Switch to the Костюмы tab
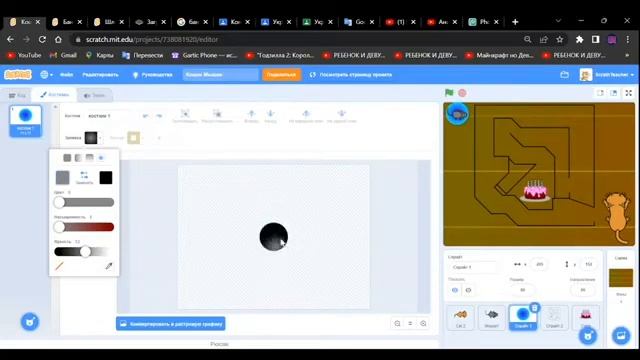The width and height of the screenshot is (640, 360). pos(54,95)
